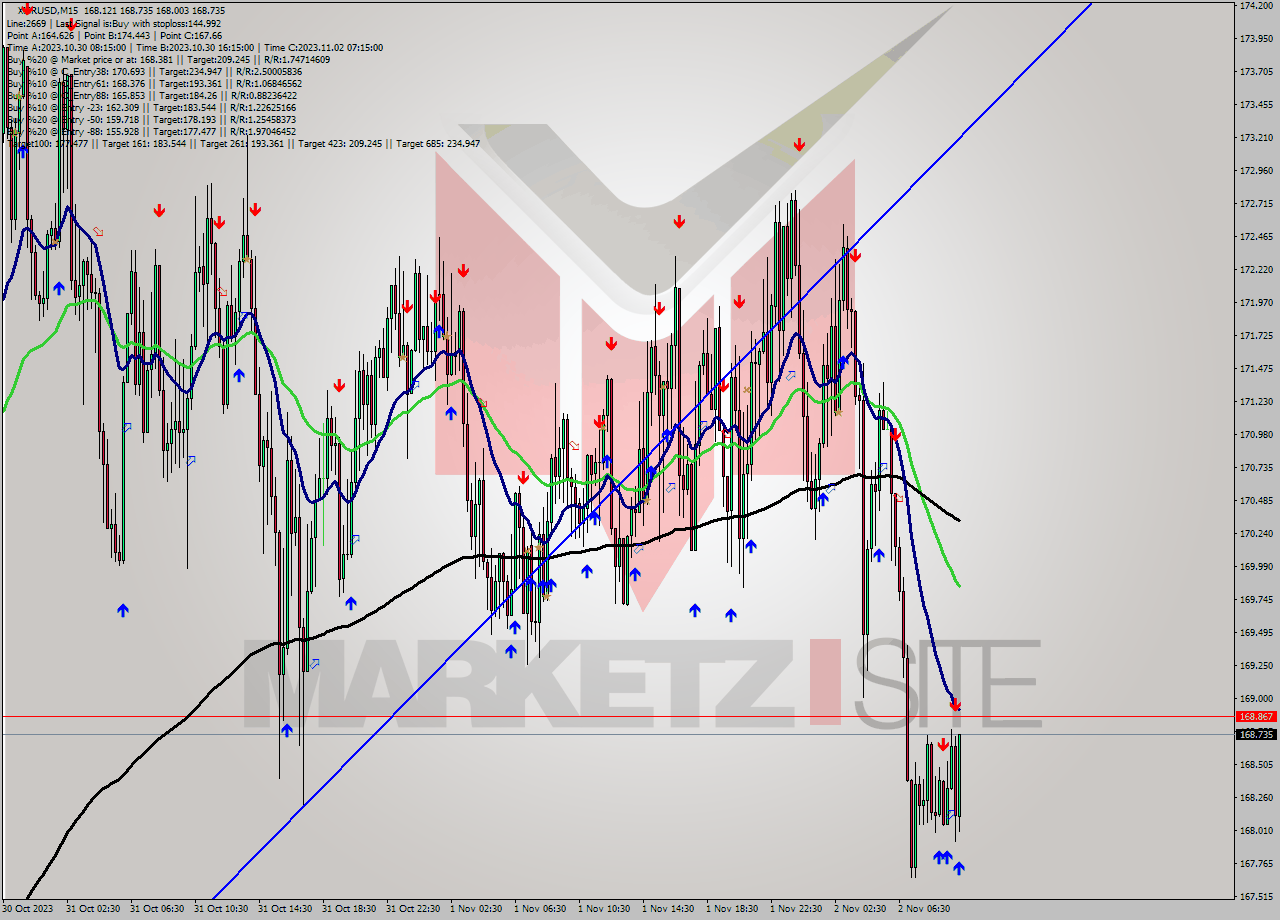Click the 169.745 price axis label
Screen dimensions: 1280x920
pos(1256,599)
